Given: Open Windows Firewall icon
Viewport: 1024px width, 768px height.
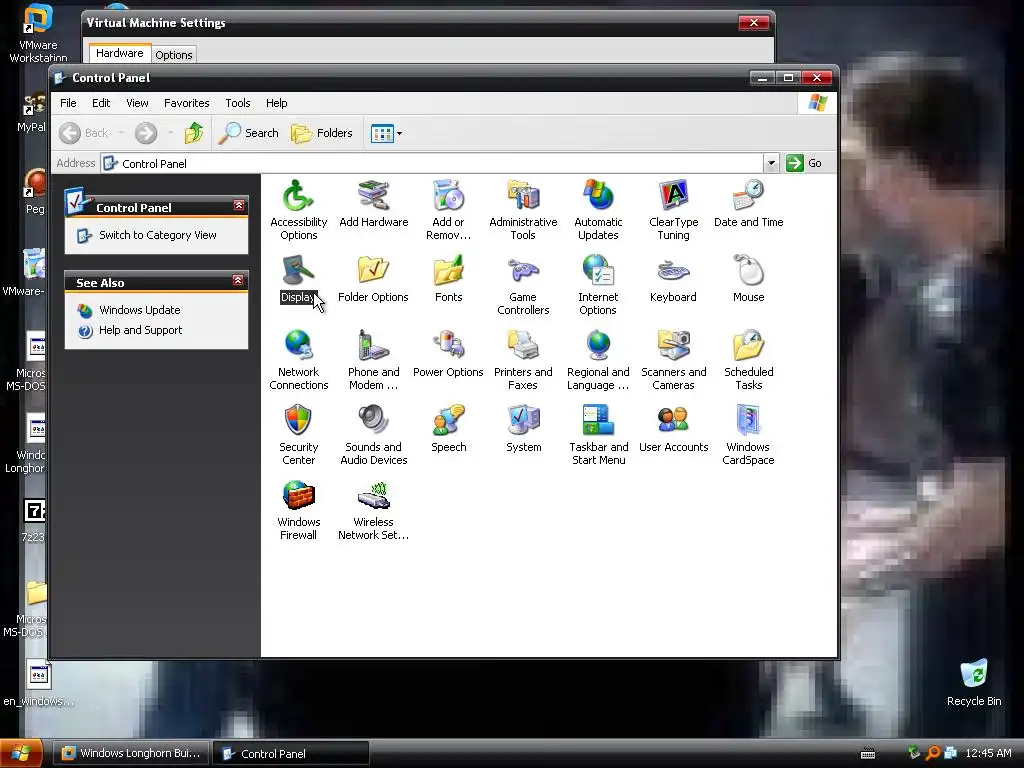Looking at the screenshot, I should point(298,510).
